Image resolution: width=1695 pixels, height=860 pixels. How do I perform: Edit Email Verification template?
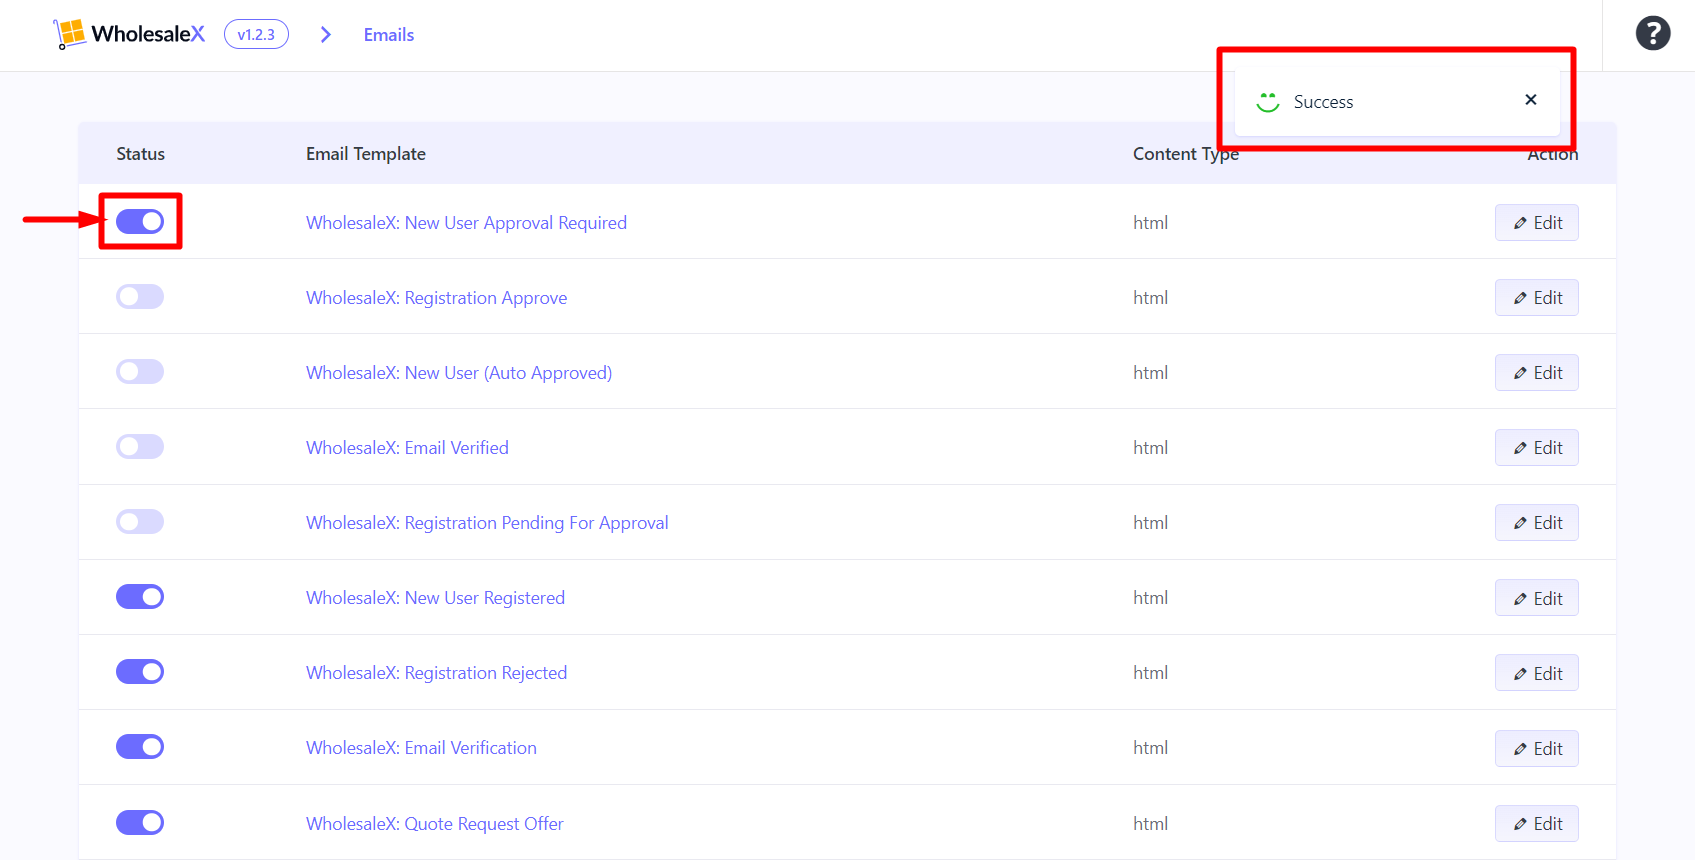[x=1537, y=748]
